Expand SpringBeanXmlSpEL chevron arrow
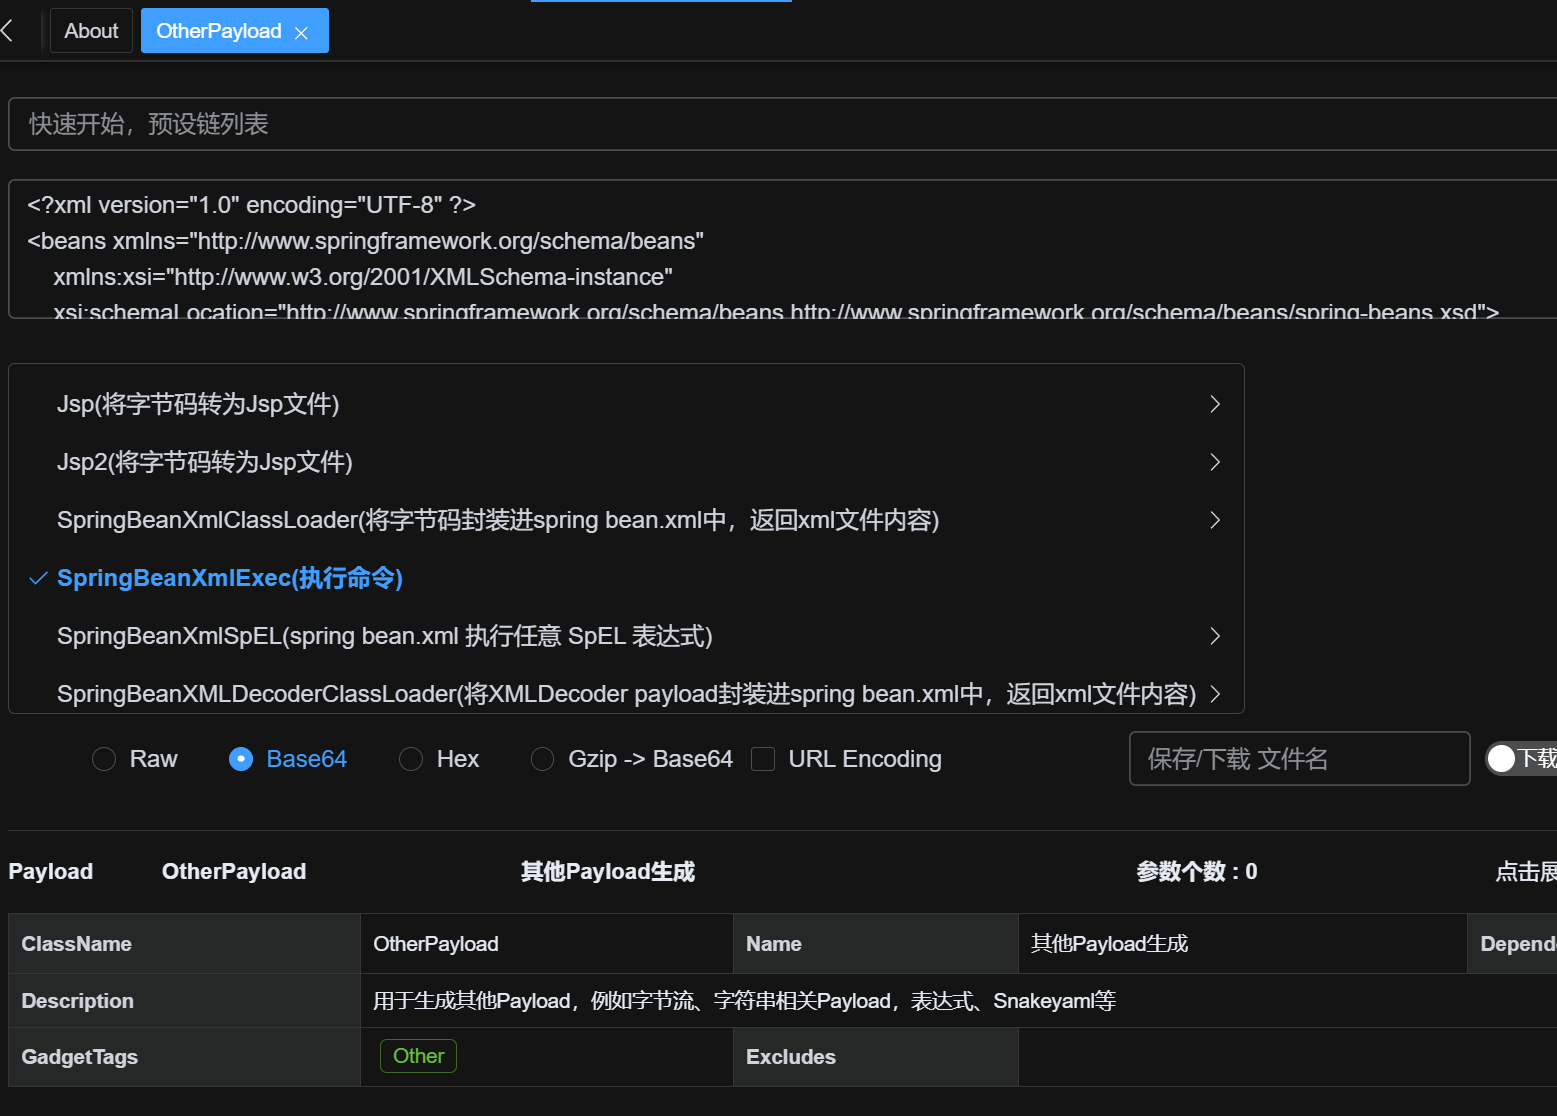The image size is (1557, 1116). click(x=1214, y=636)
